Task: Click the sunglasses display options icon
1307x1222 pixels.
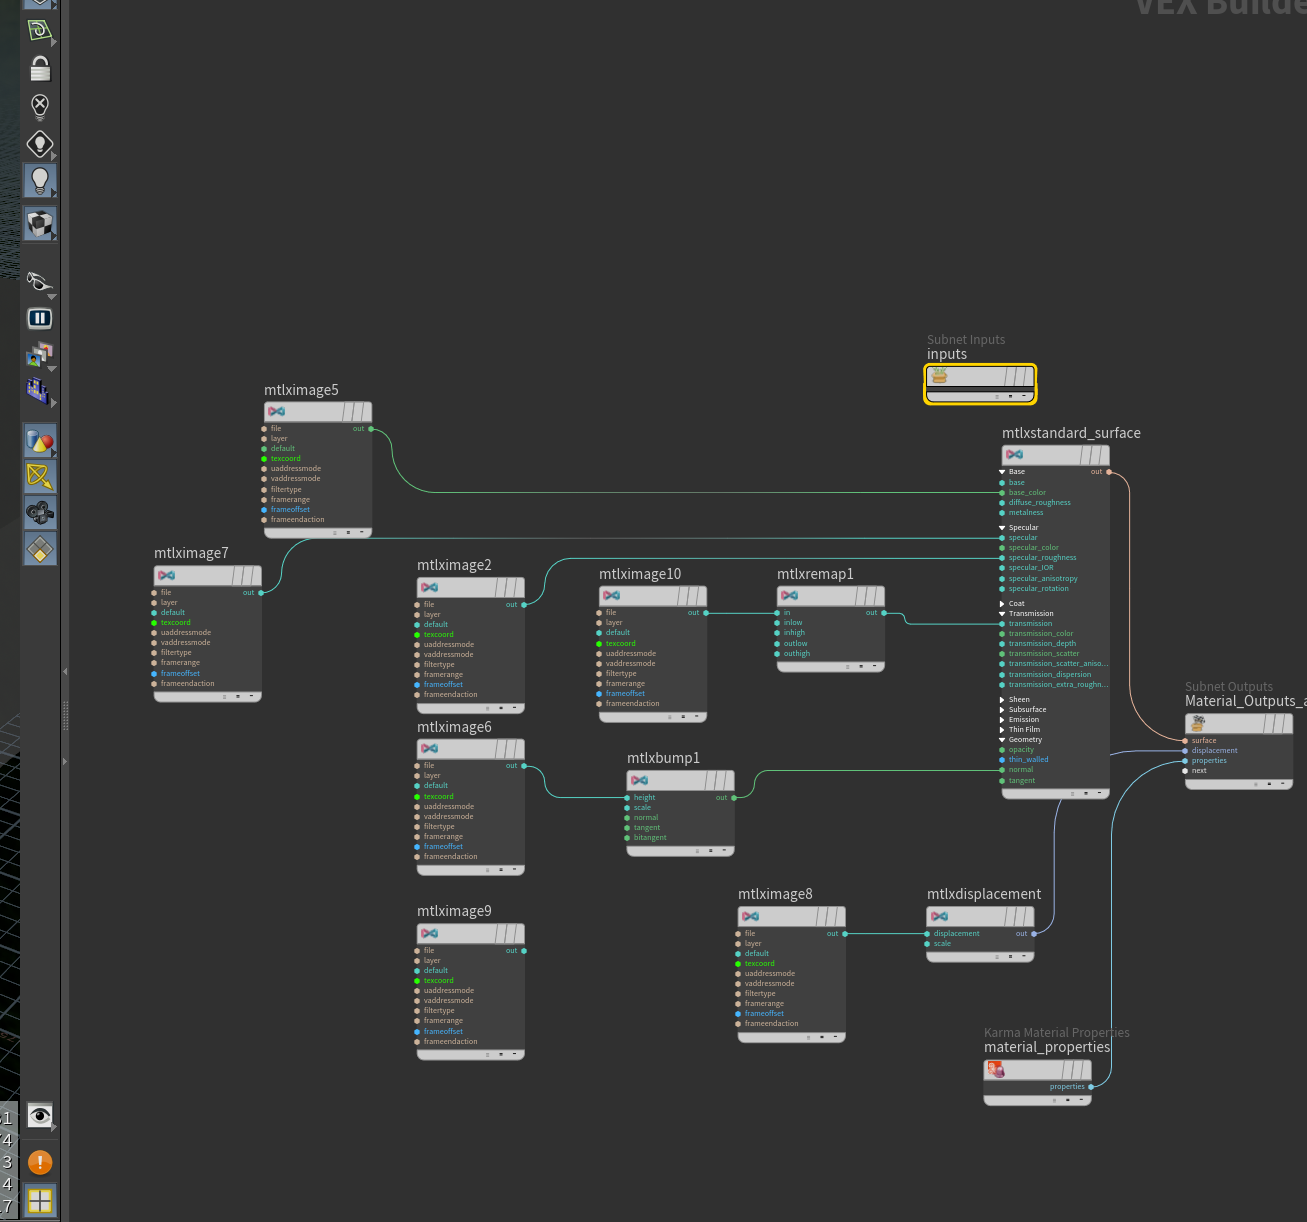Action: (x=40, y=281)
